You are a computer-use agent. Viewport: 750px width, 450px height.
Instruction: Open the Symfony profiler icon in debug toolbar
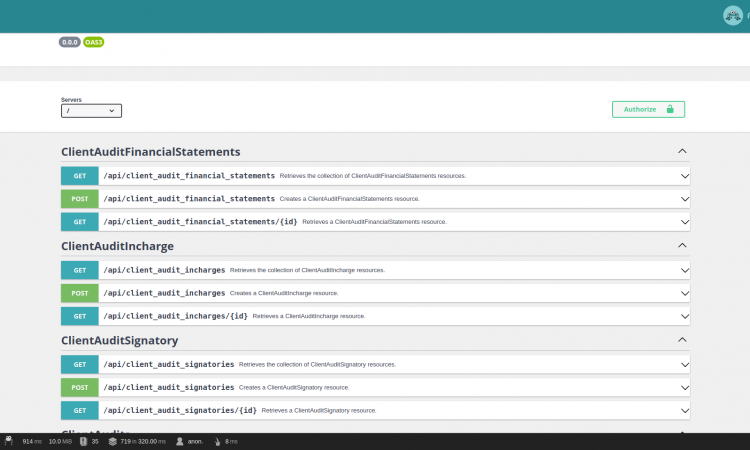8,440
